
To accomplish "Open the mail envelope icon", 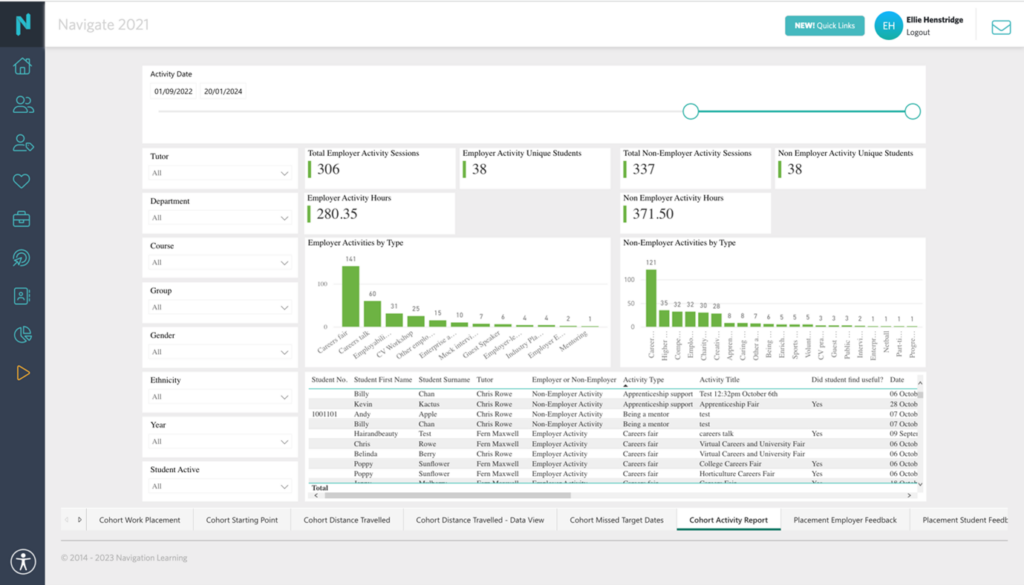I will (1001, 27).
